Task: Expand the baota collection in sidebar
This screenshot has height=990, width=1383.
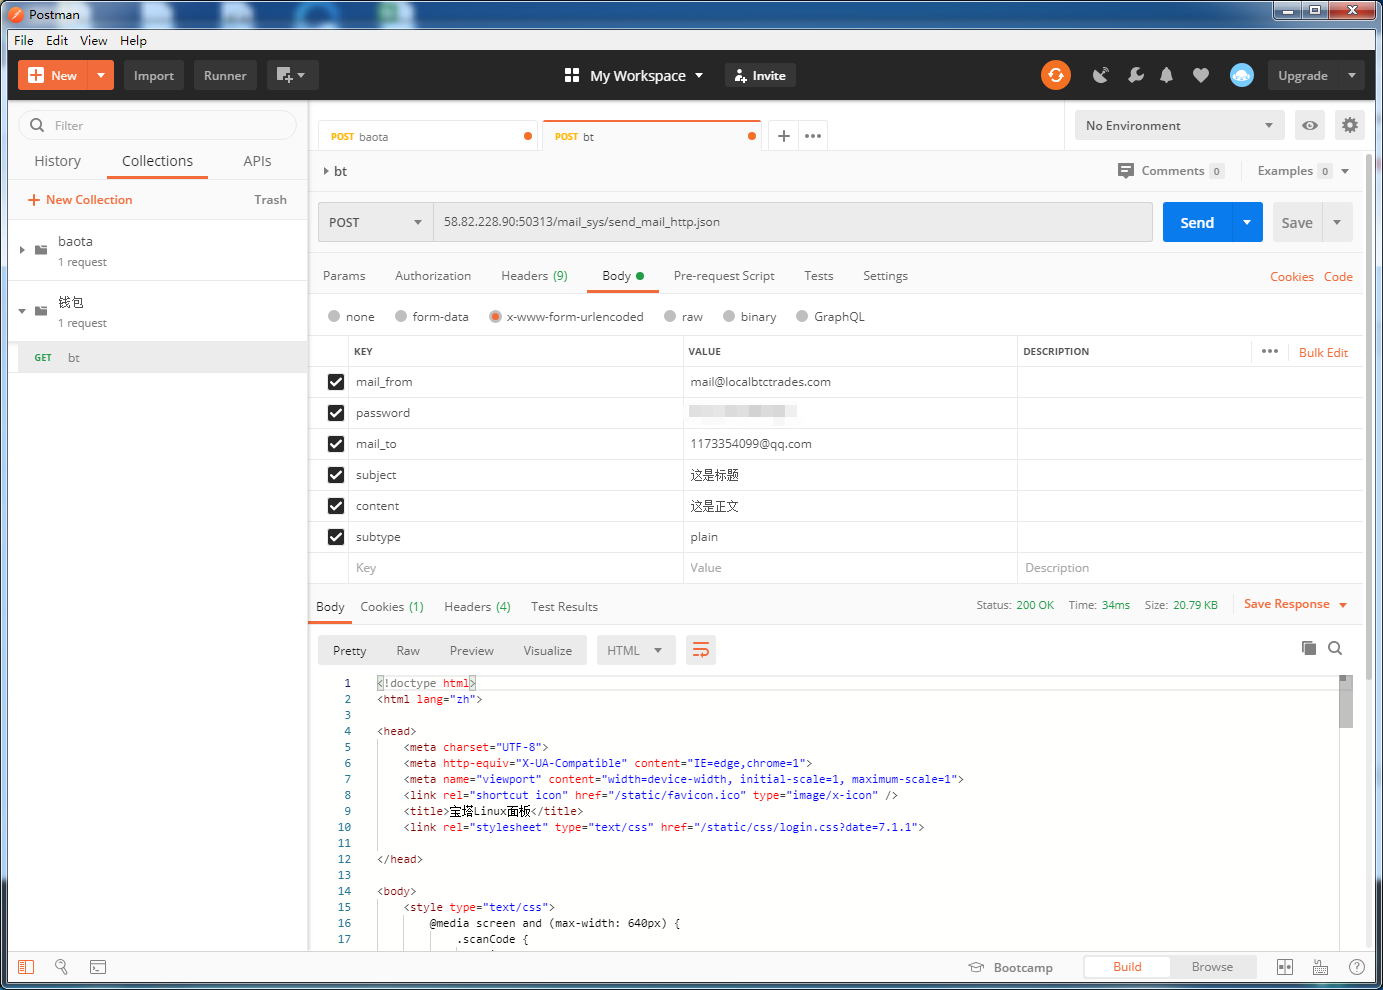Action: (22, 250)
